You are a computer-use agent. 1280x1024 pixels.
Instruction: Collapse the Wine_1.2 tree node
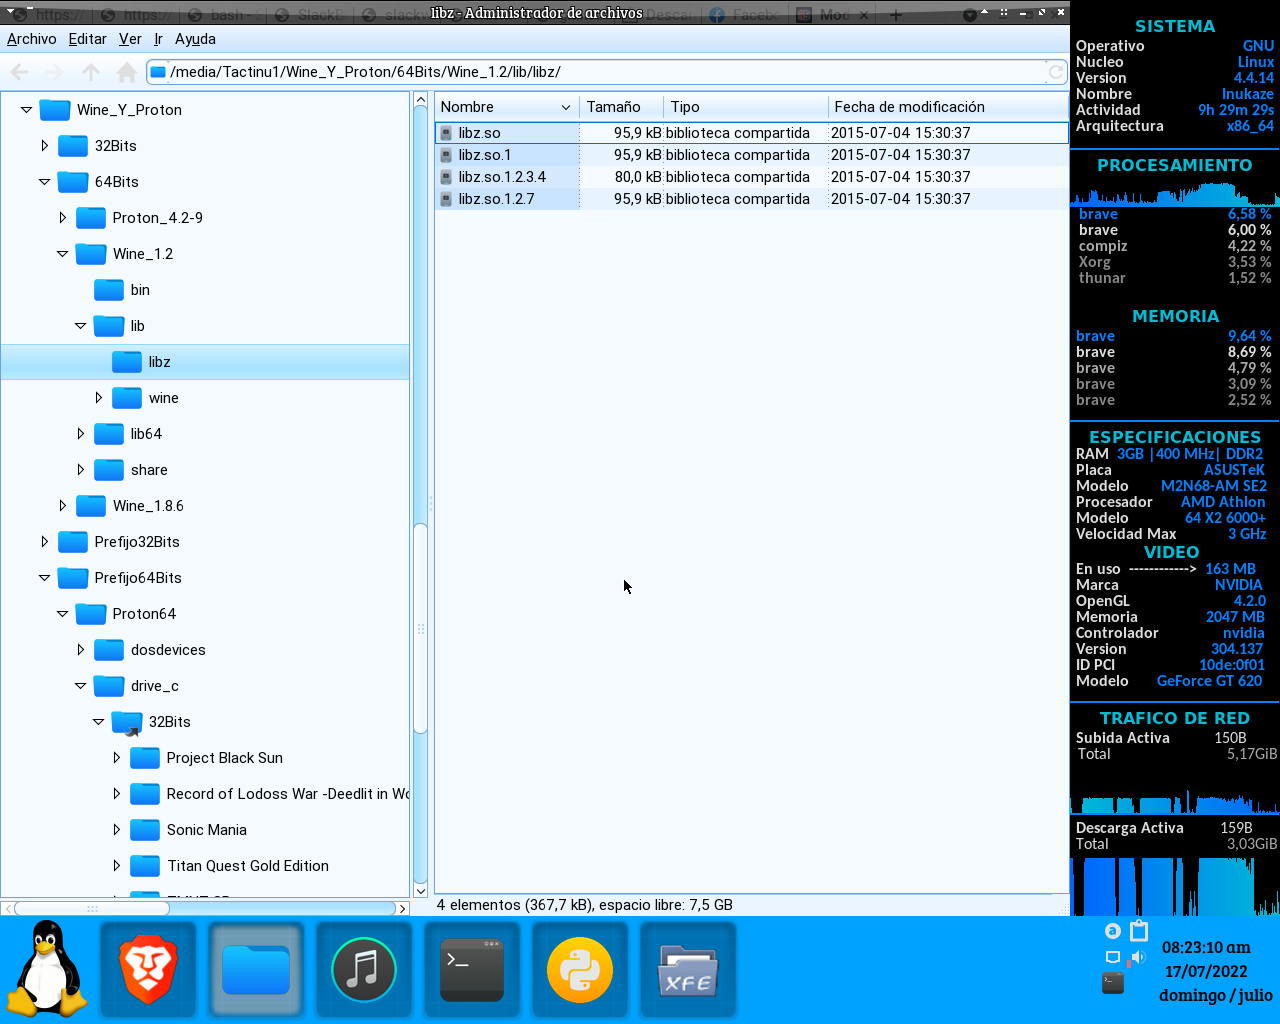click(63, 254)
